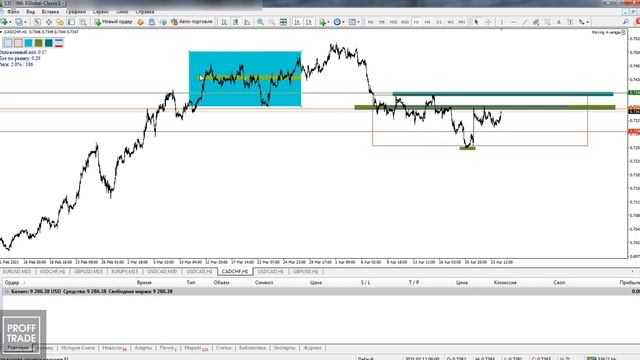Expand the arrows objects dropdown
This screenshot has height=360, width=640.
[x=587, y=22]
